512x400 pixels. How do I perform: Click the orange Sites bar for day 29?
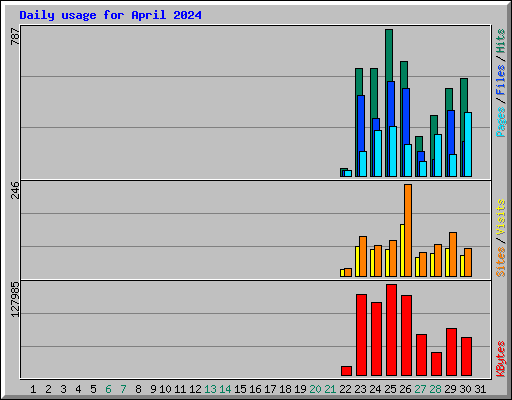[453, 254]
